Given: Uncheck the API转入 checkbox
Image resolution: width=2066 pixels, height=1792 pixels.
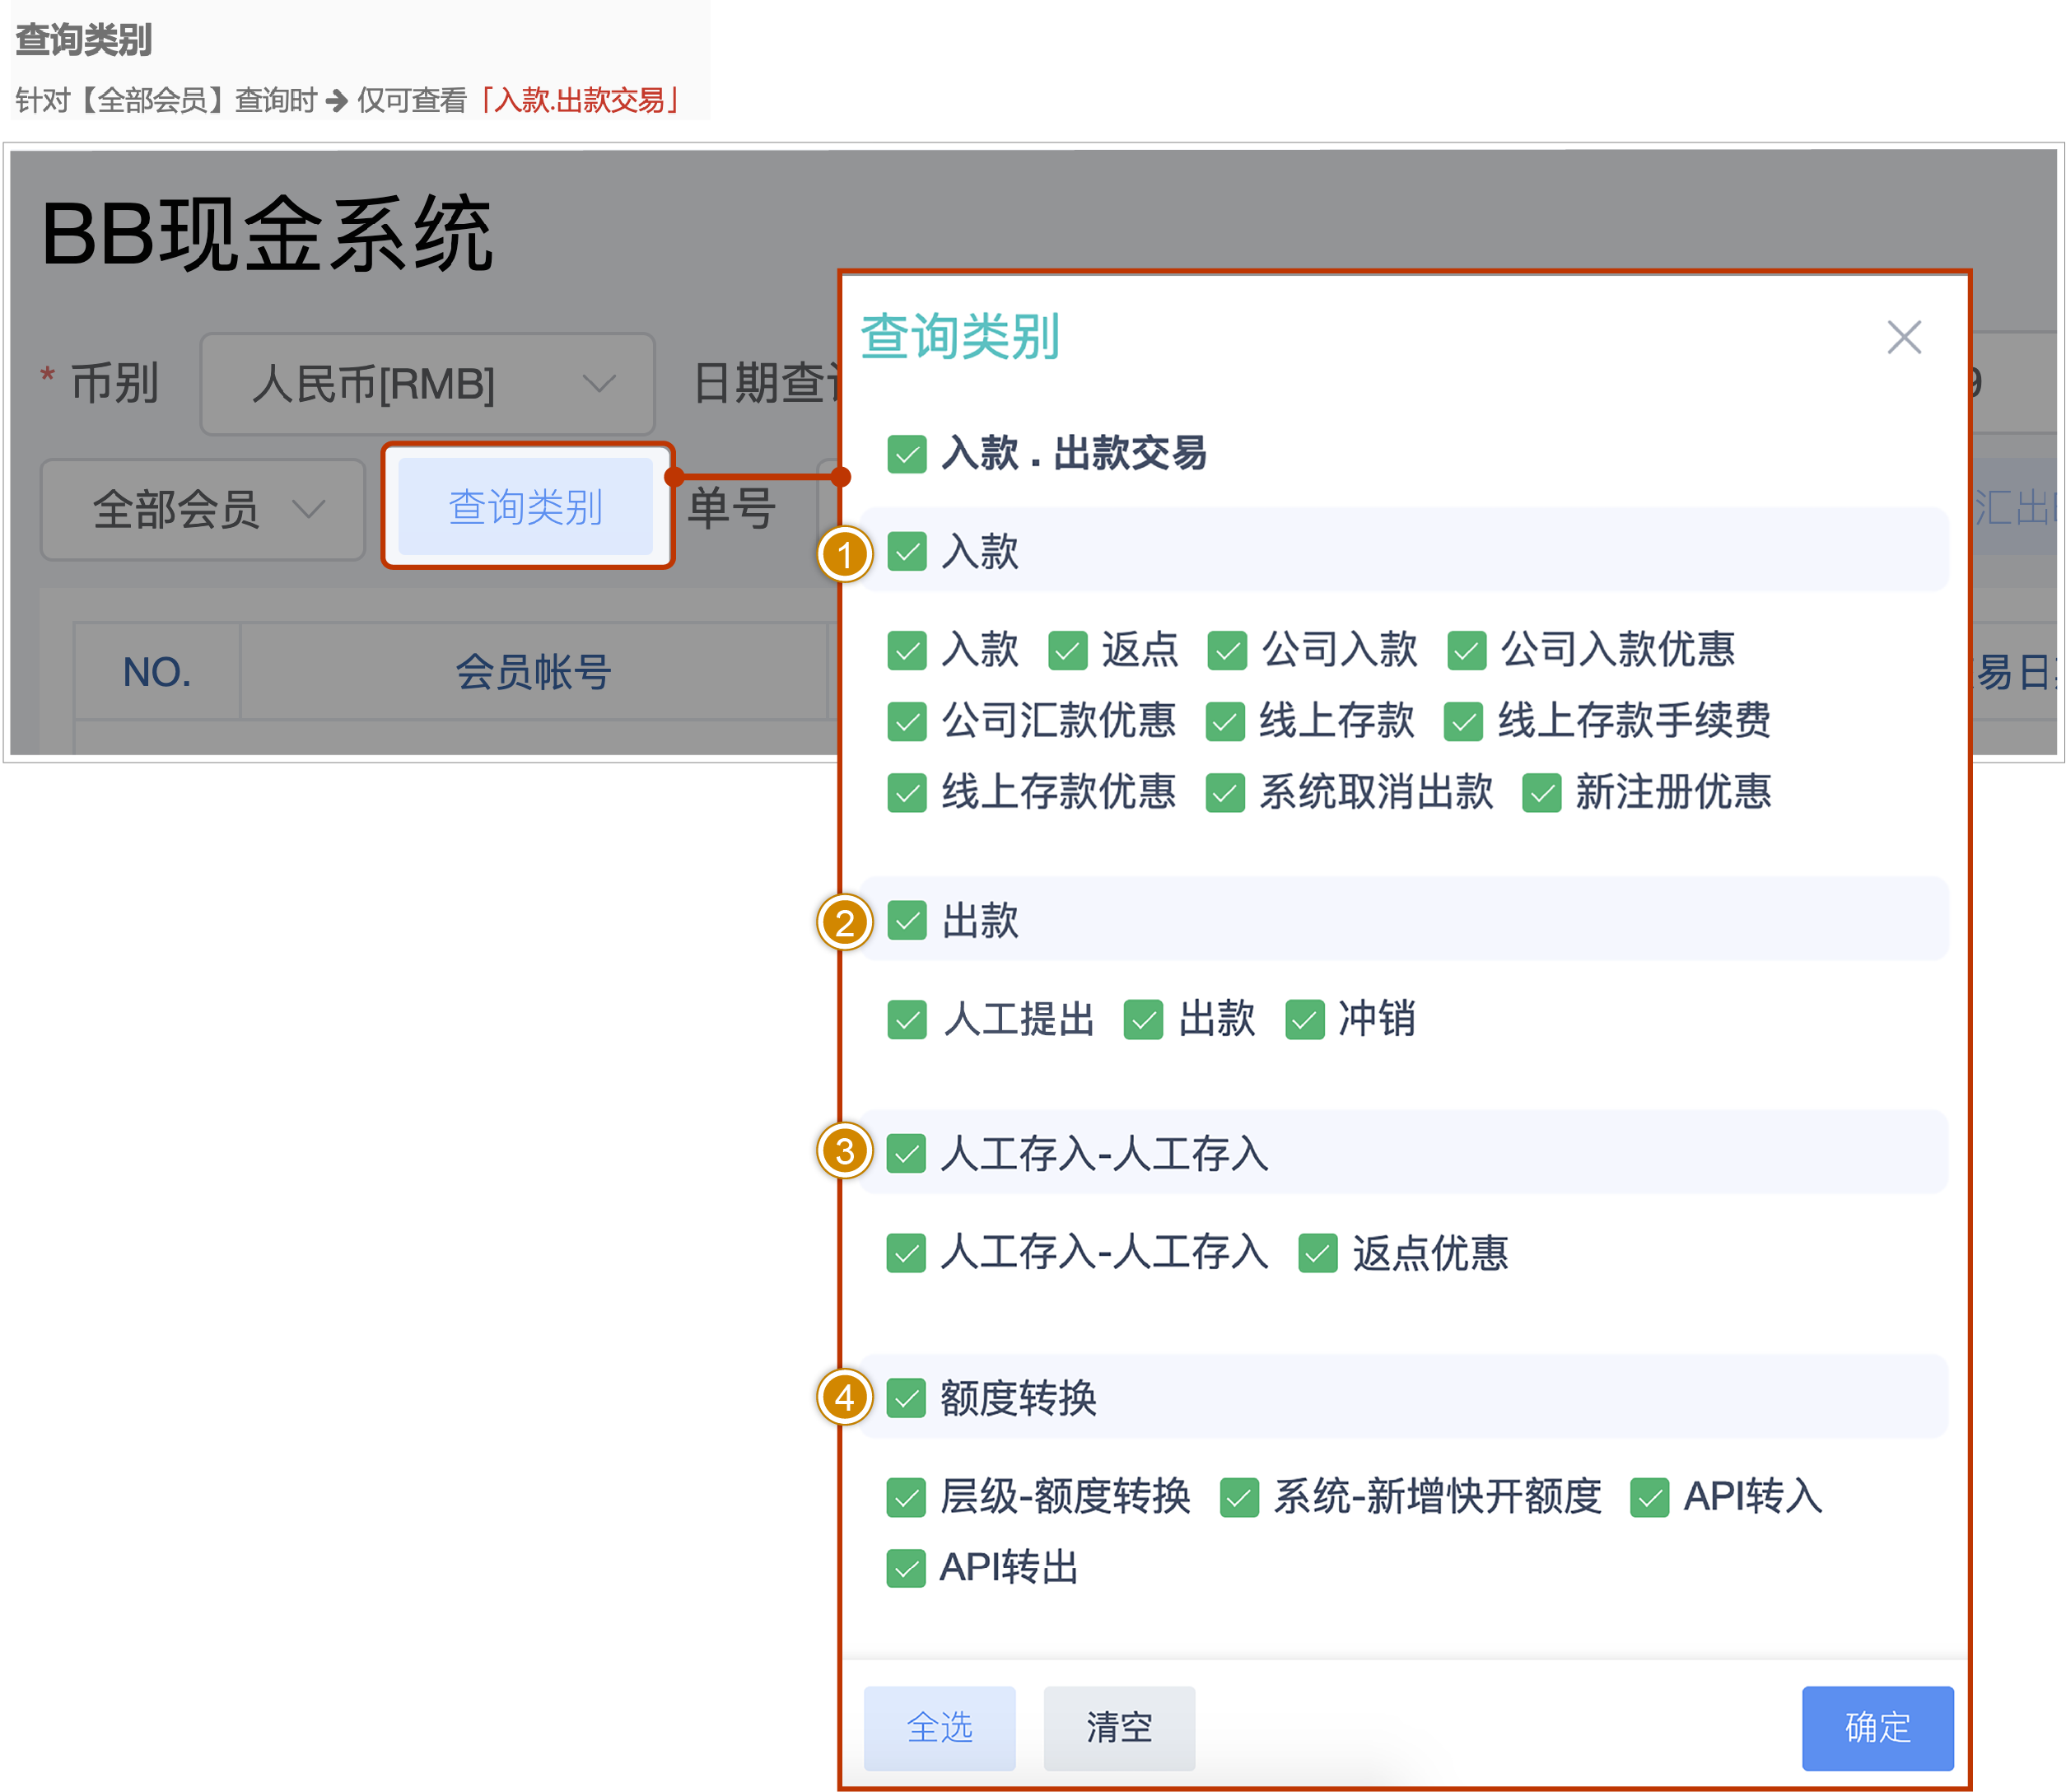Looking at the screenshot, I should point(1649,1497).
